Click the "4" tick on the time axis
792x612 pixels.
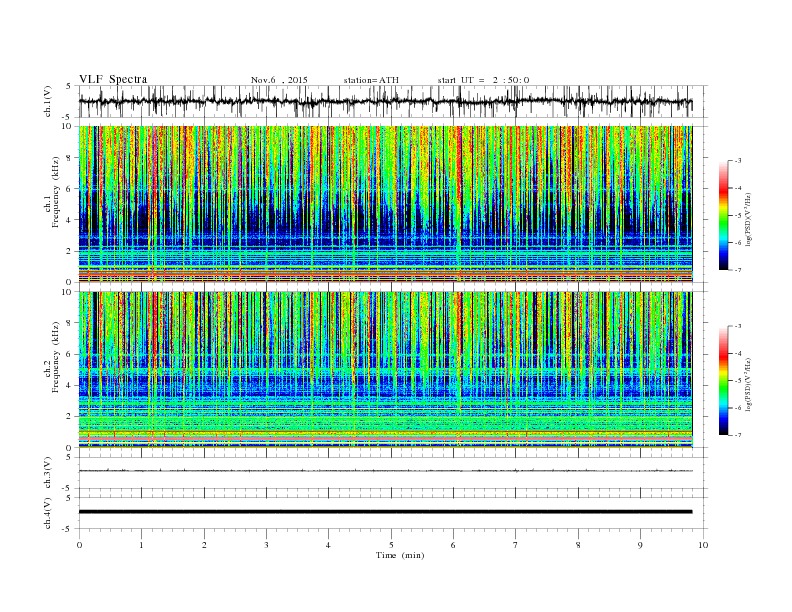(x=329, y=545)
